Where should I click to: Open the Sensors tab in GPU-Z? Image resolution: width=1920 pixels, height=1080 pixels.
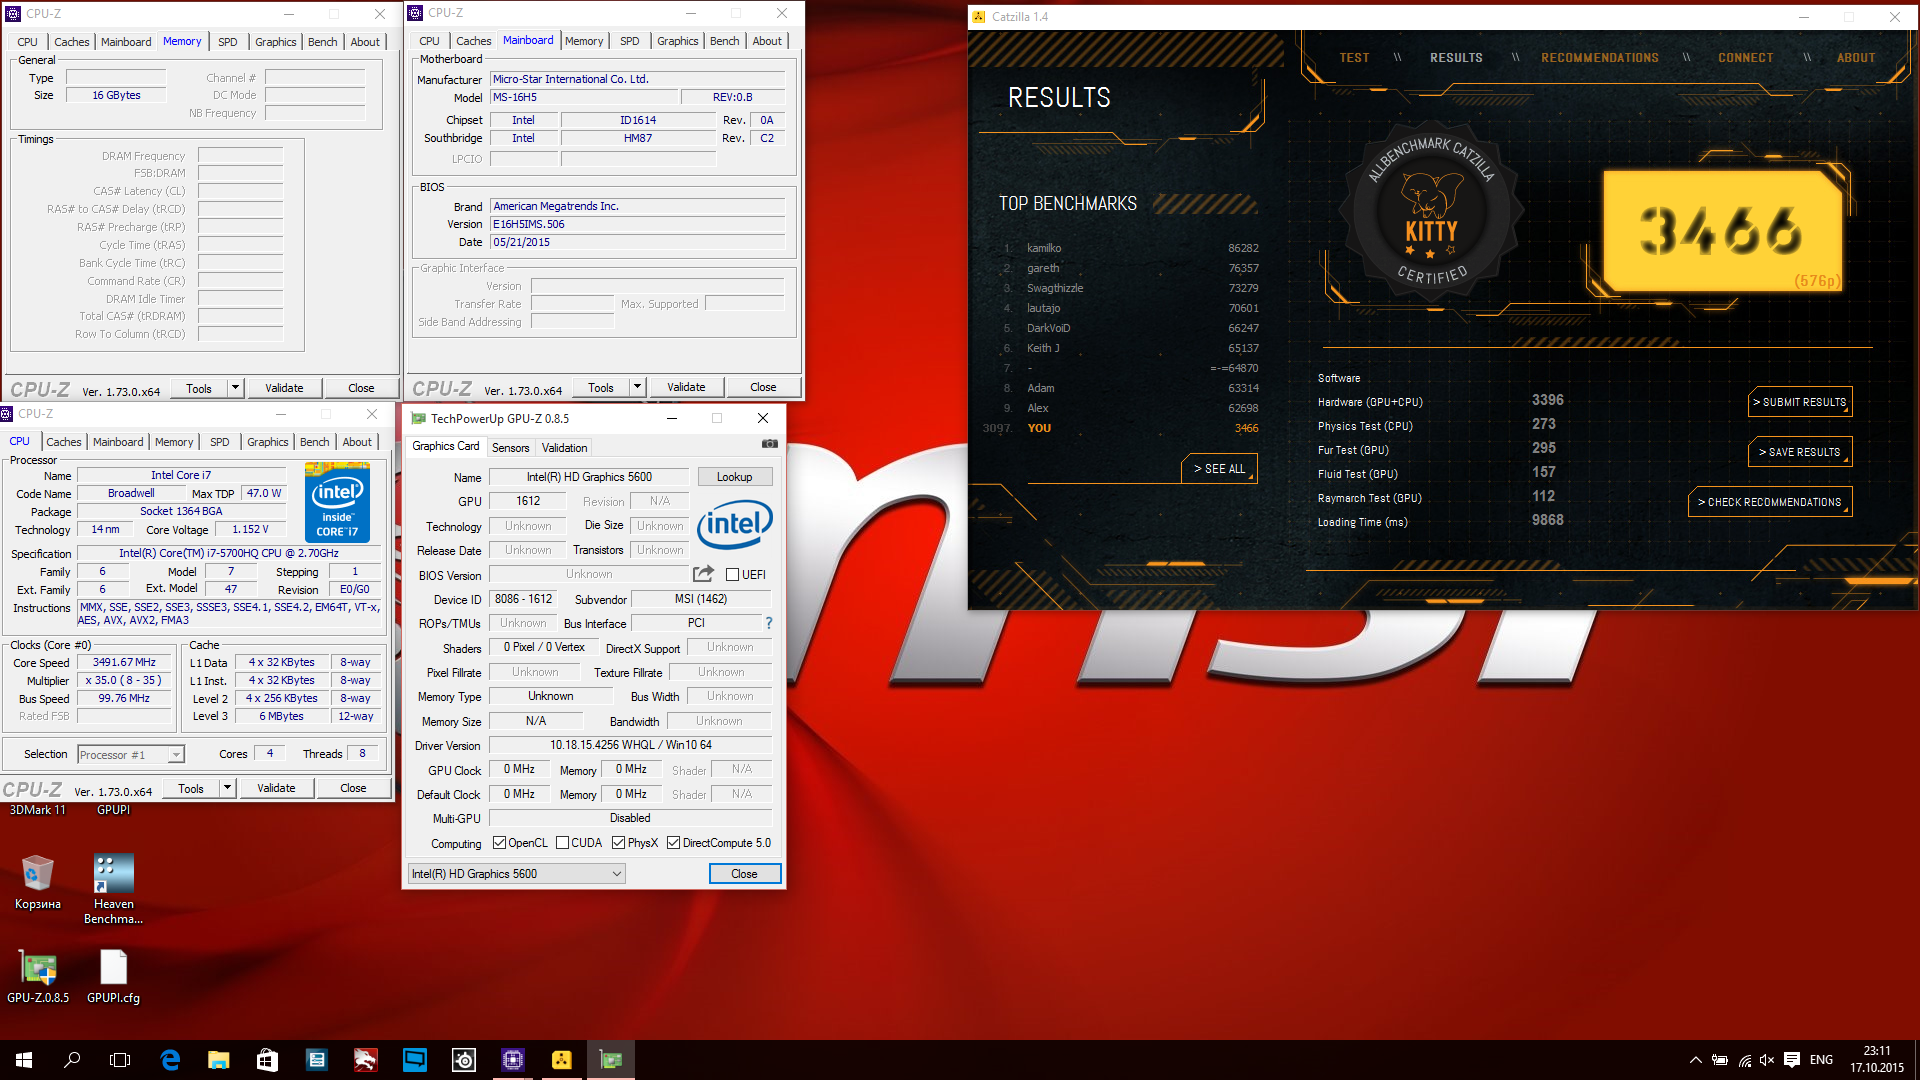(511, 448)
